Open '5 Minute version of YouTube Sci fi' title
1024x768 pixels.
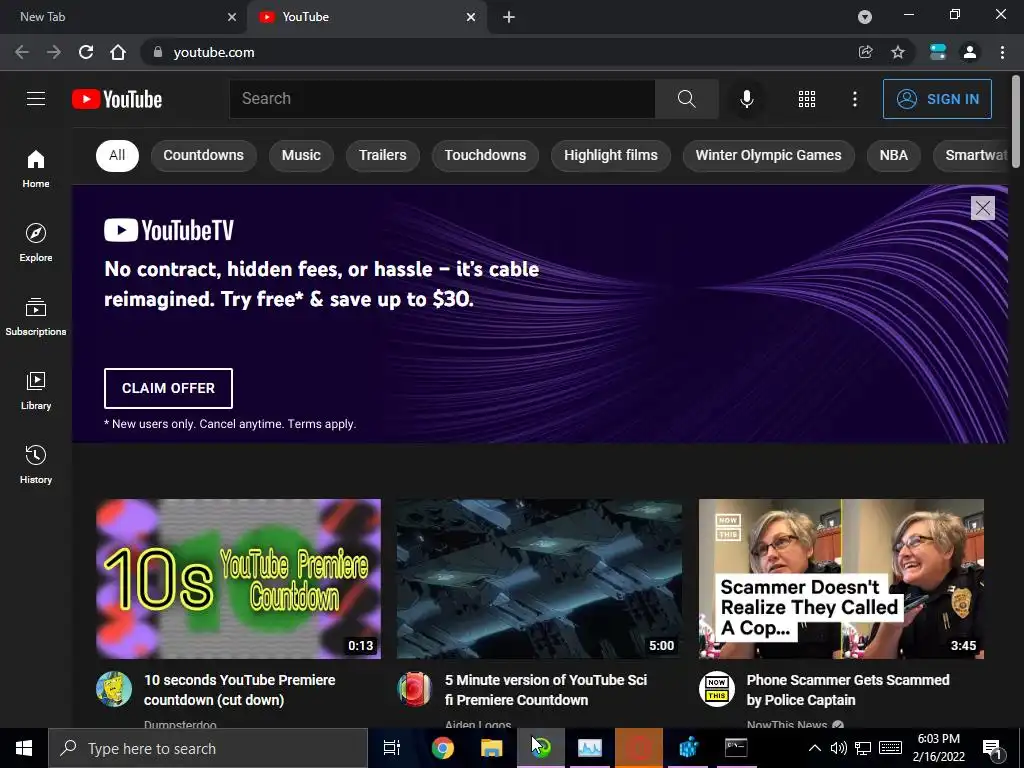pos(546,690)
